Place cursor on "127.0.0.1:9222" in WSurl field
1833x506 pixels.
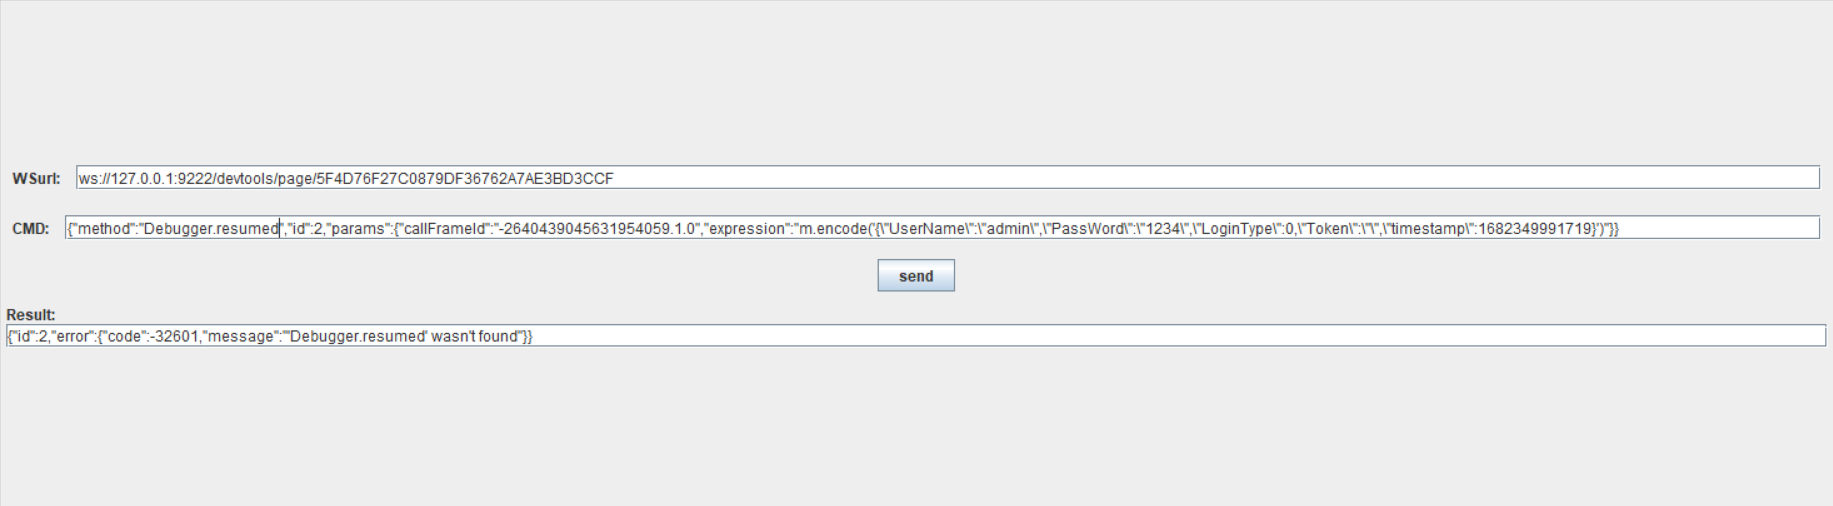(x=161, y=178)
